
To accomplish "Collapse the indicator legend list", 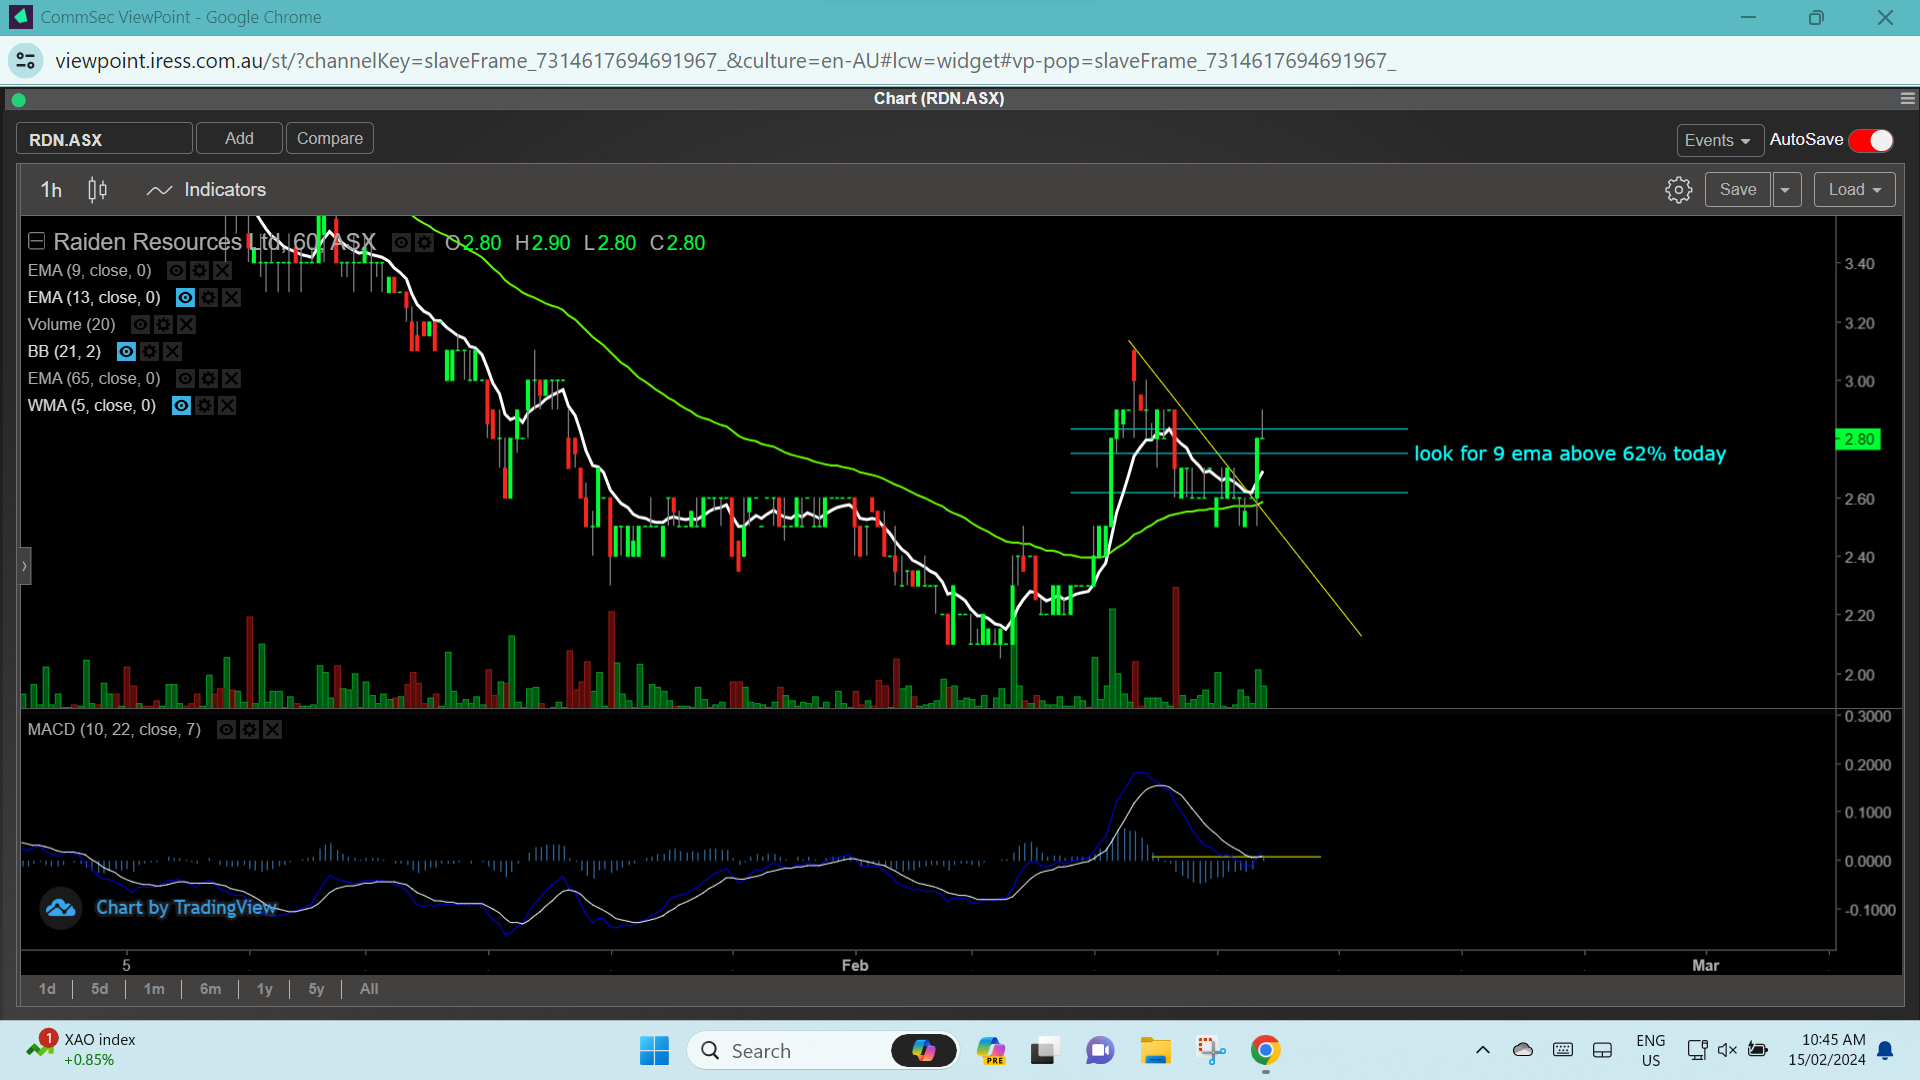I will (36, 241).
